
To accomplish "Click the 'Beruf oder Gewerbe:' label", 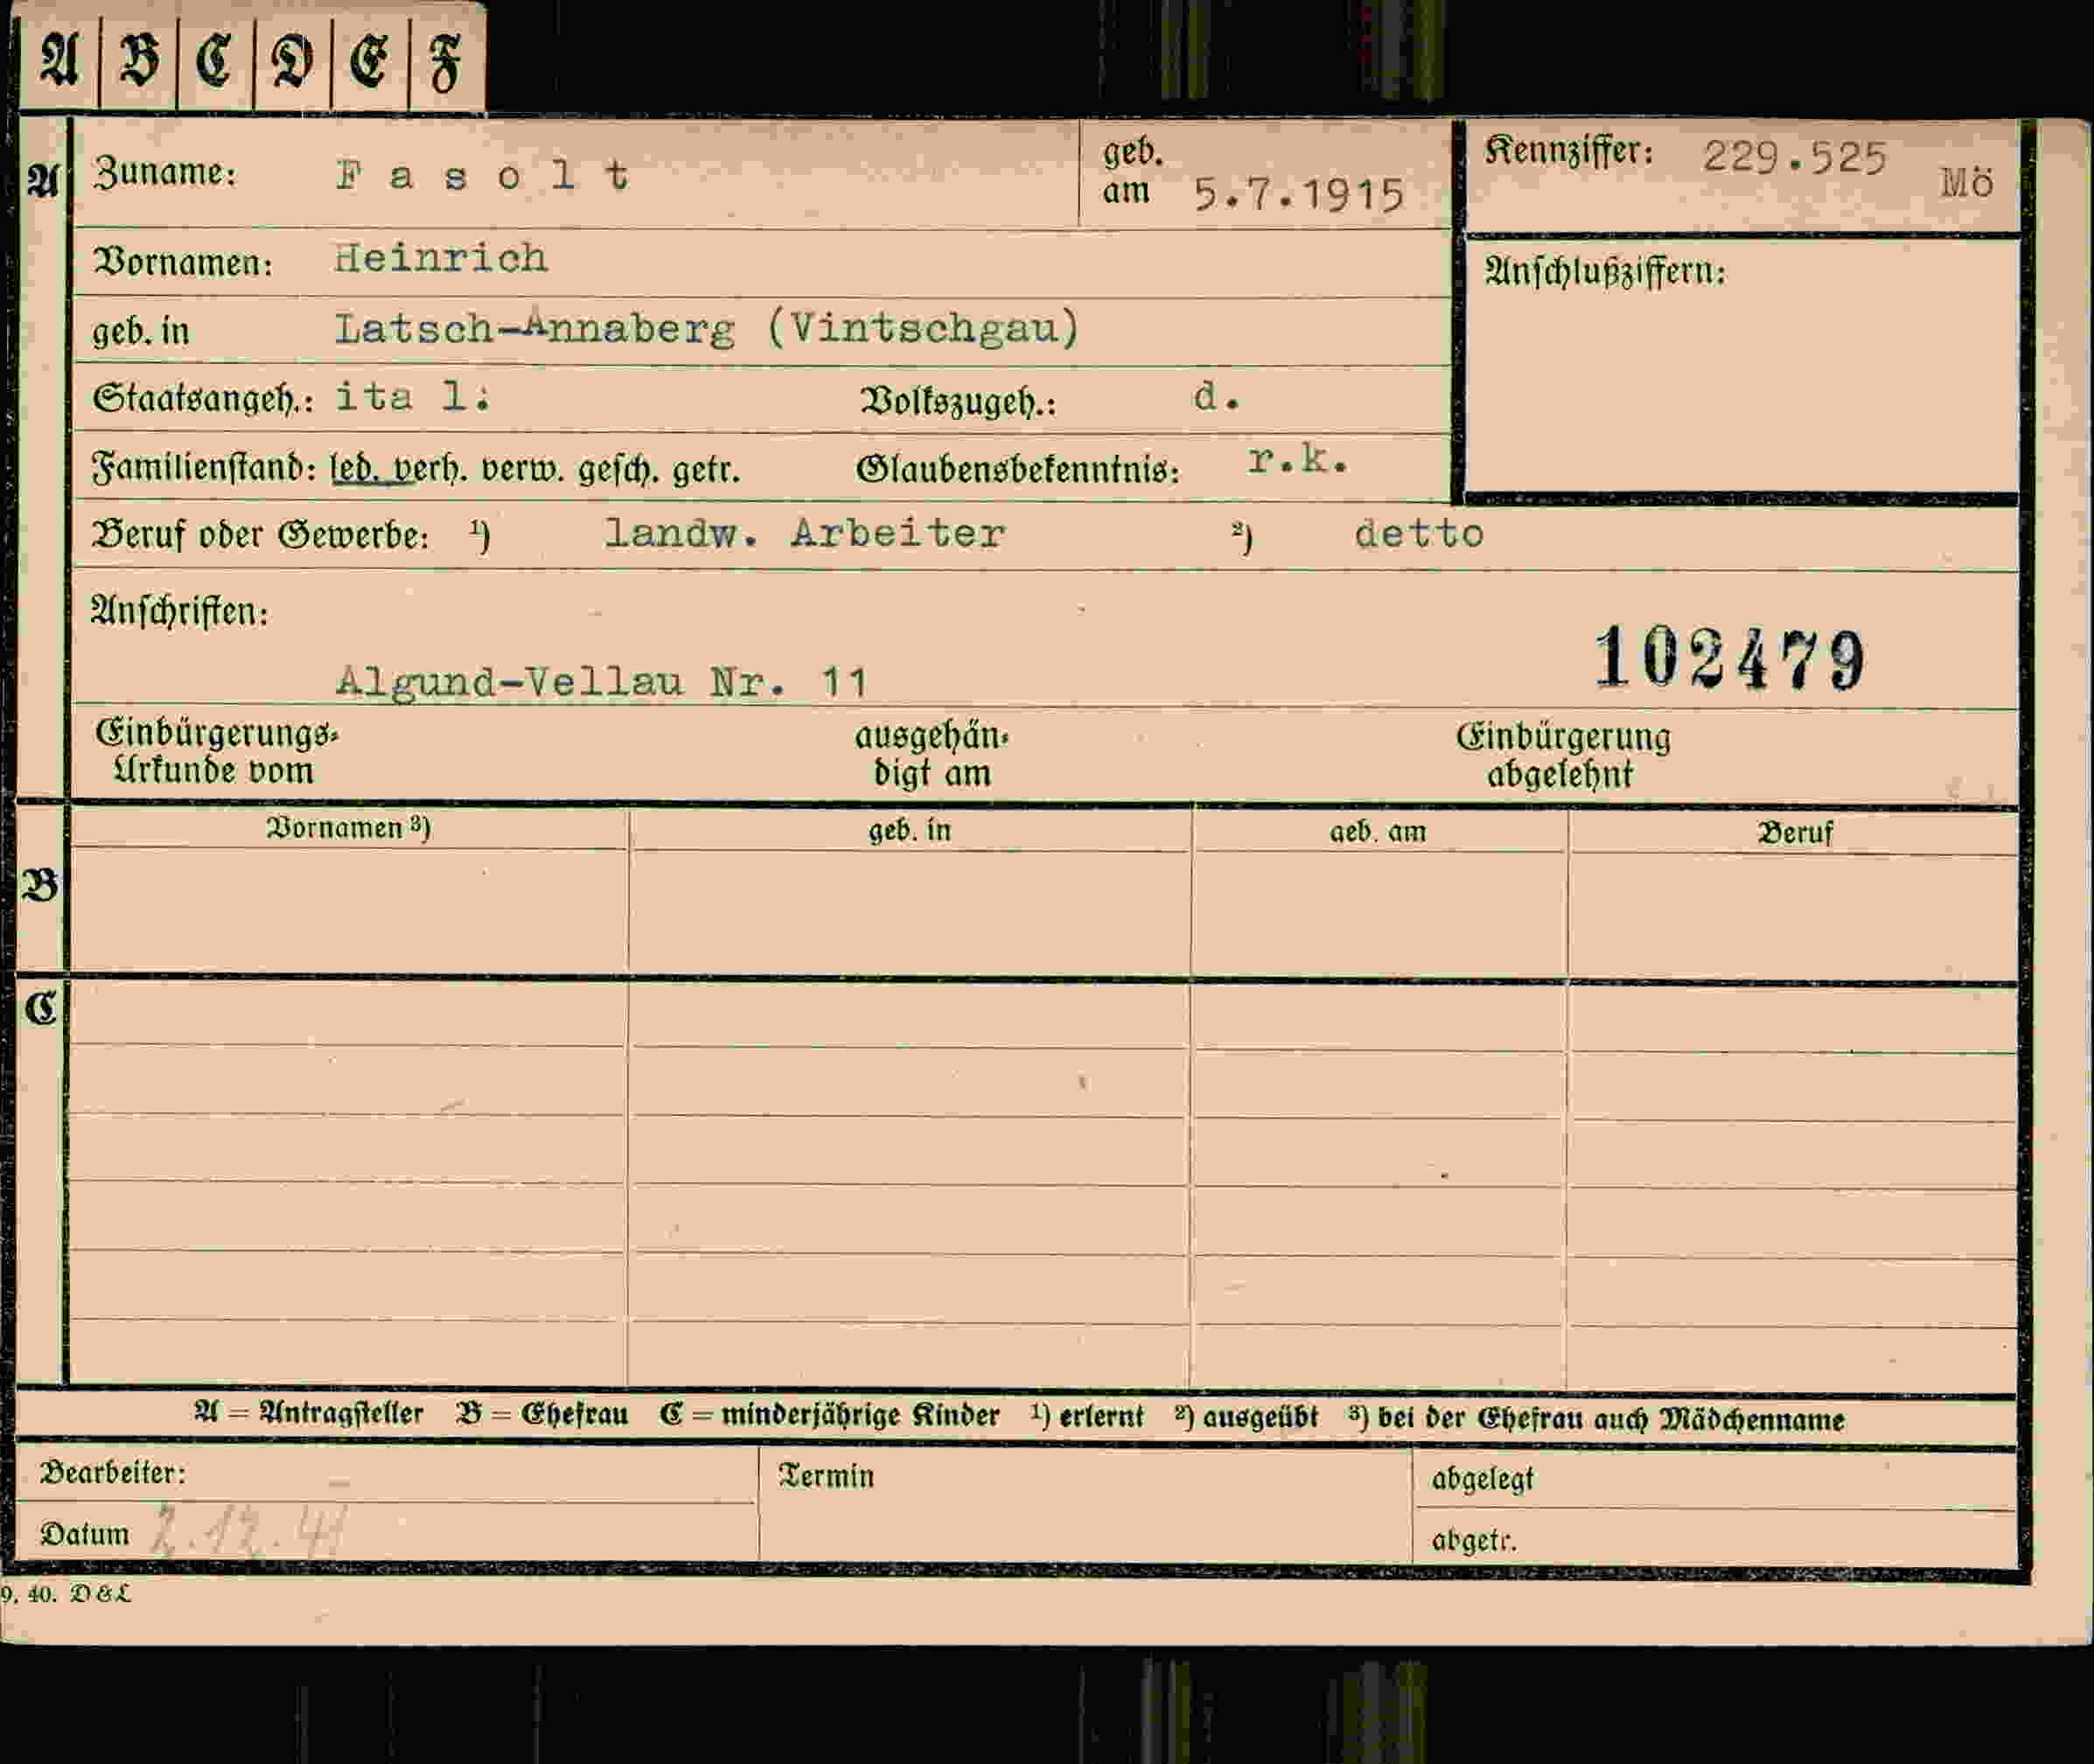I will (260, 535).
